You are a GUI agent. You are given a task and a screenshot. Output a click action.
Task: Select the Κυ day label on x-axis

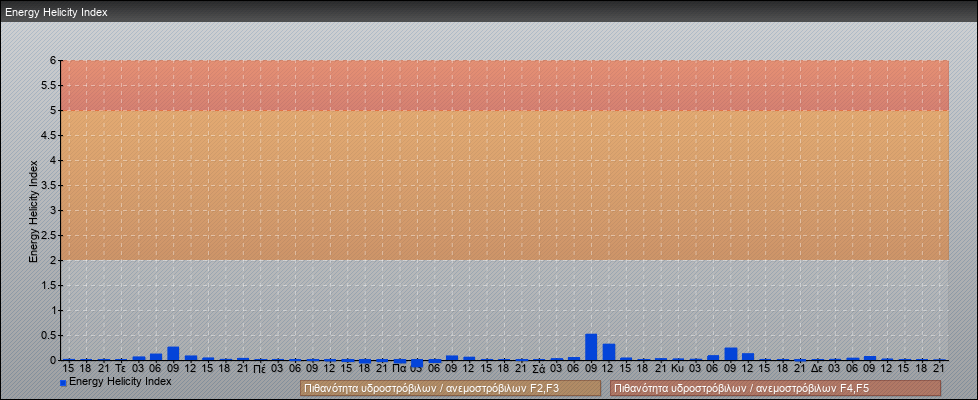click(x=677, y=369)
